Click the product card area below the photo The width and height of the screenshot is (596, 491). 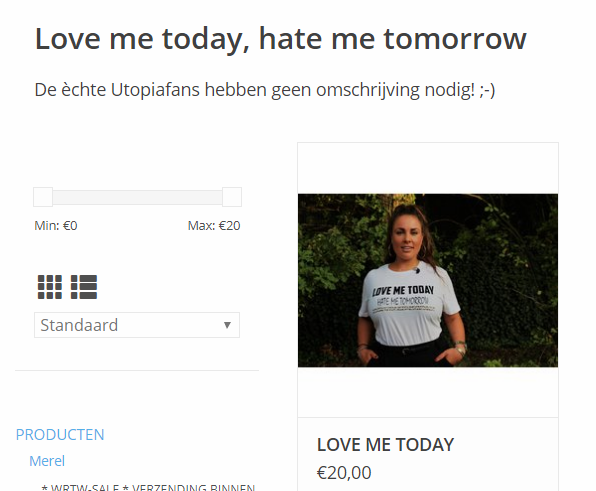pos(428,392)
